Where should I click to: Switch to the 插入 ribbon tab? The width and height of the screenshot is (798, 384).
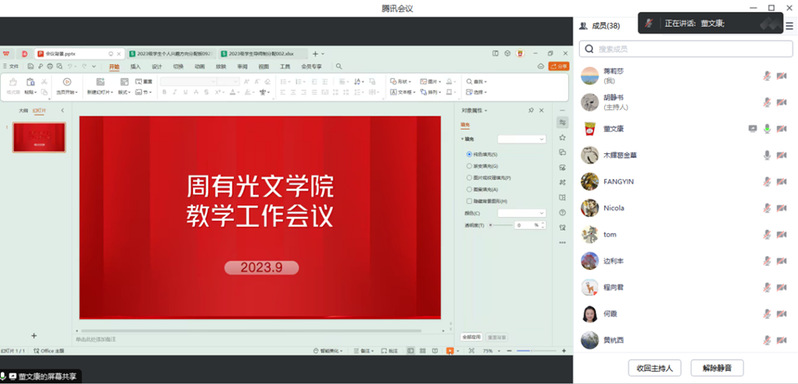pyautogui.click(x=135, y=66)
